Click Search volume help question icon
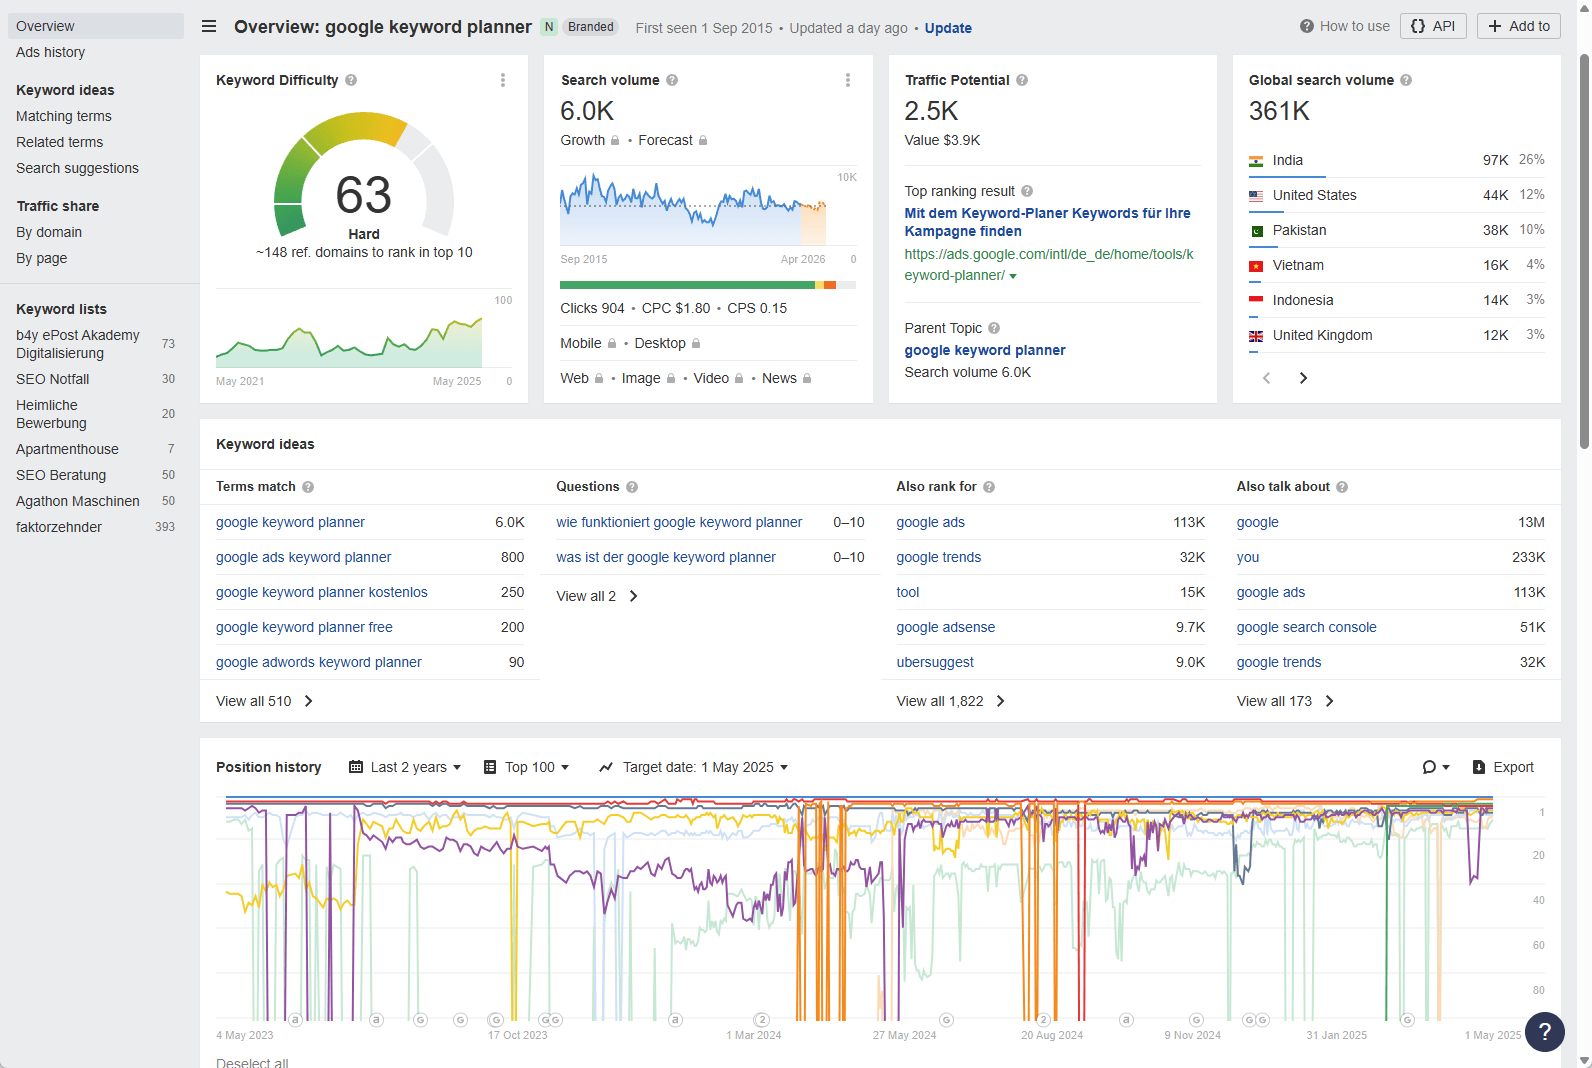The height and width of the screenshot is (1068, 1592). (x=672, y=80)
